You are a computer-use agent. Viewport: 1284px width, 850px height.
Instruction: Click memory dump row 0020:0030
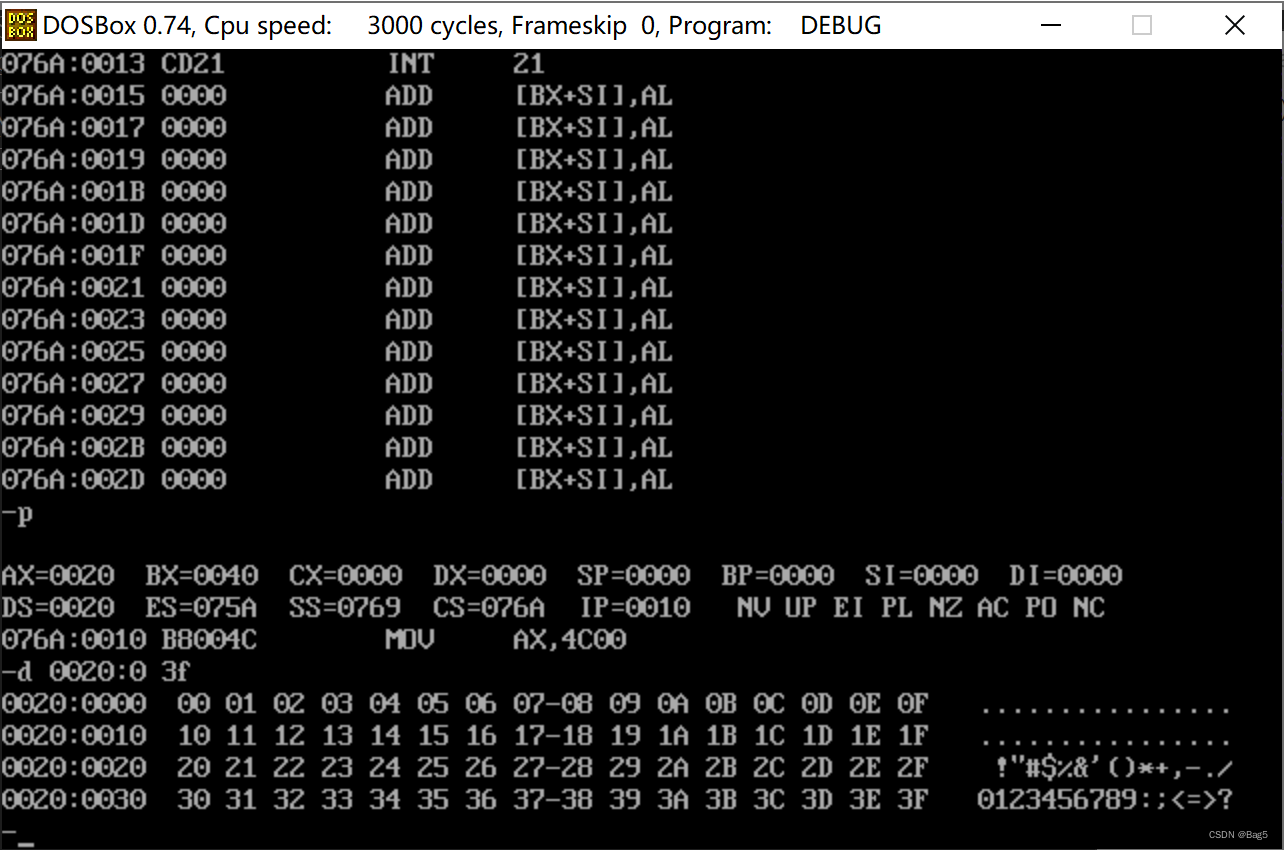(617, 800)
